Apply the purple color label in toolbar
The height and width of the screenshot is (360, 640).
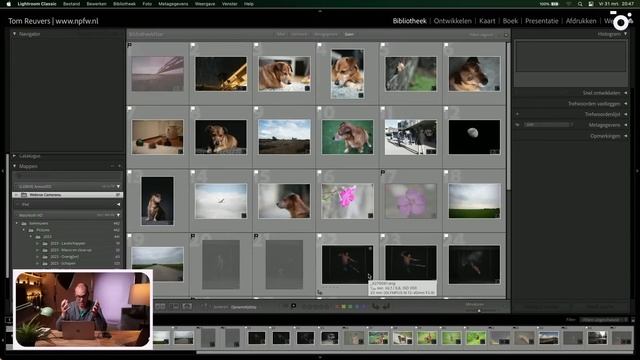pyautogui.click(x=363, y=307)
